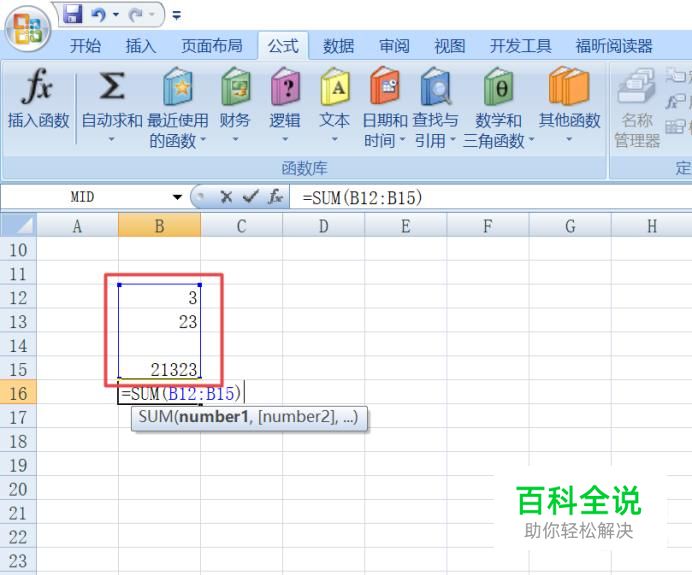Viewport: 692px width, 575px height.
Task: Open the undo history dropdown arrow
Action: [116, 15]
